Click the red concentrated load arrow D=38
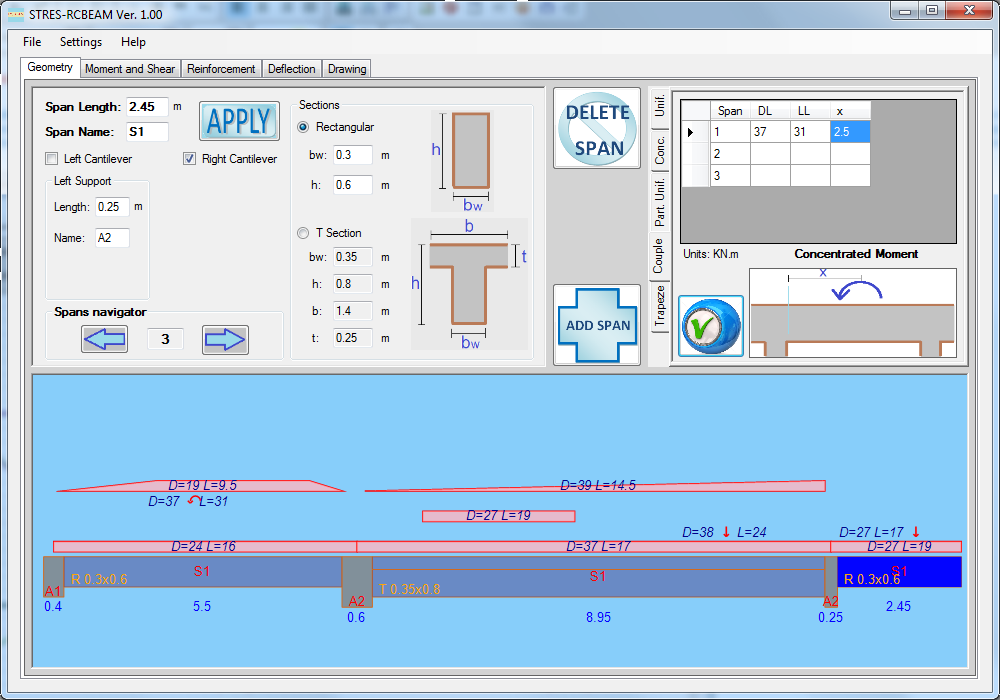Viewport: 1000px width, 700px height. pyautogui.click(x=726, y=532)
